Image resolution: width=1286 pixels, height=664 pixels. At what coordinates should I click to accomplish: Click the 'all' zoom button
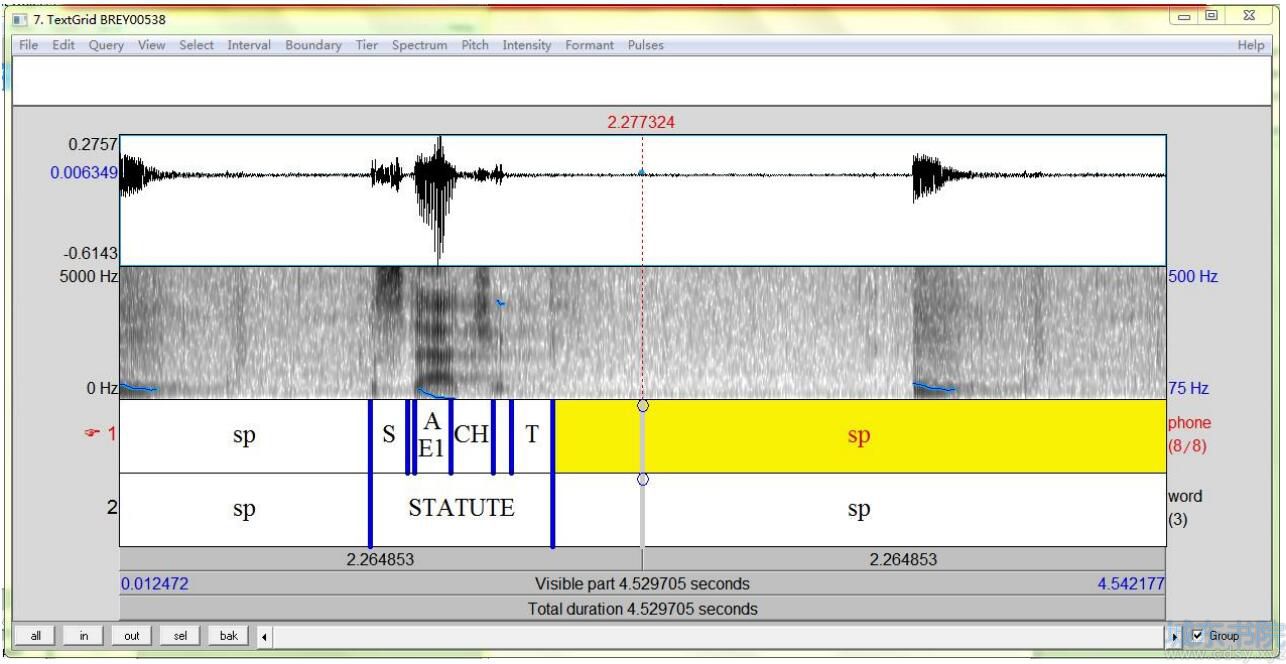36,636
